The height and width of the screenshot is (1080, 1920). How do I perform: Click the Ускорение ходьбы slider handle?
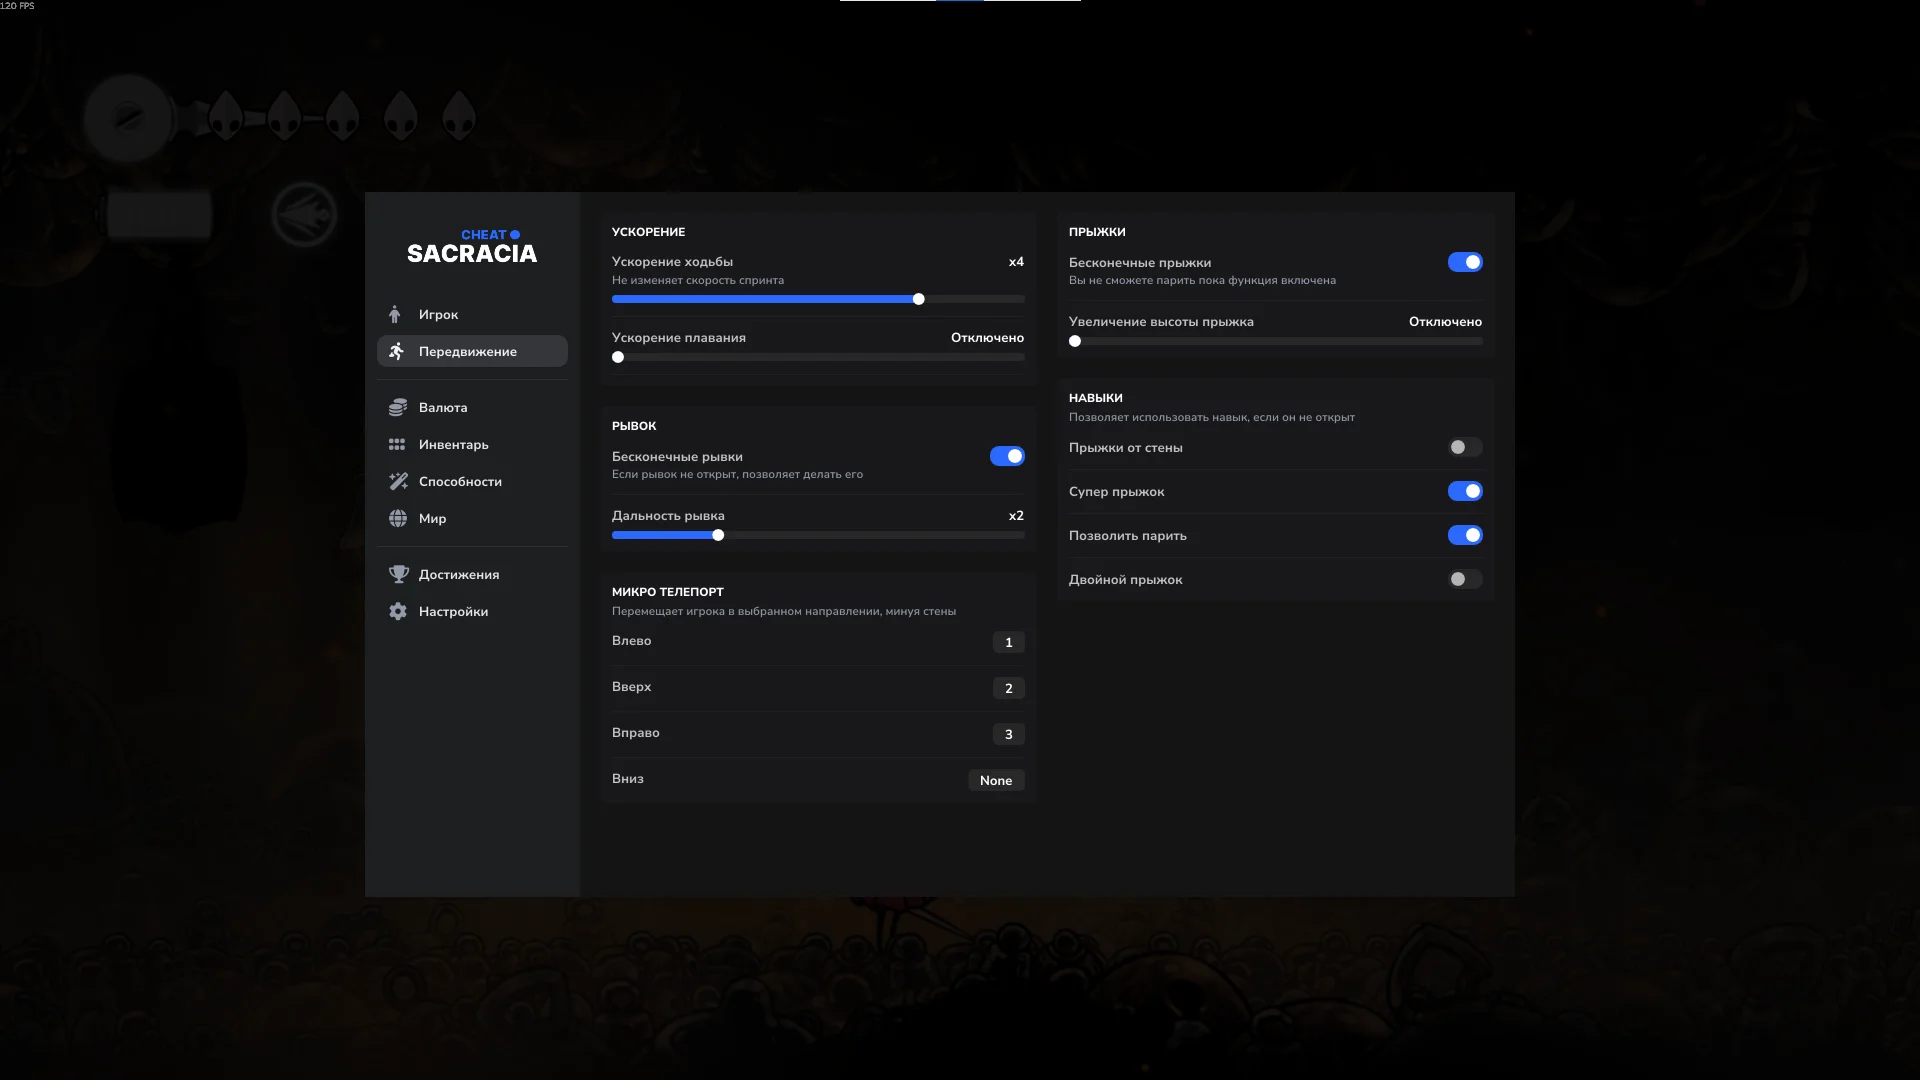(x=918, y=299)
